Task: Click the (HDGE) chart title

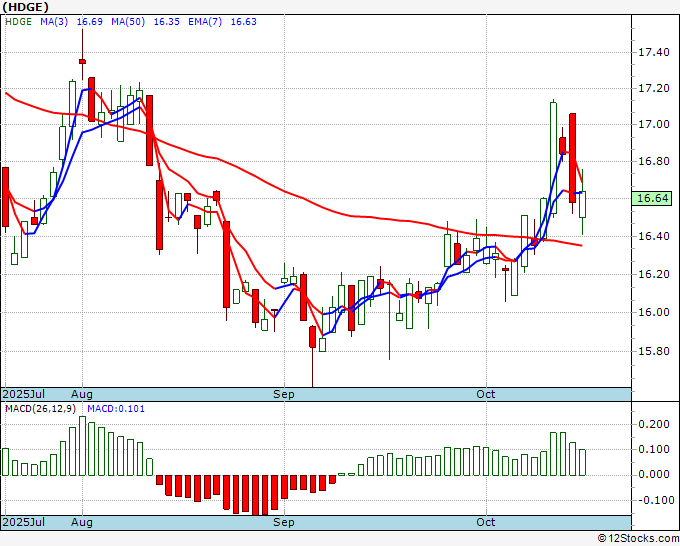Action: pyautogui.click(x=25, y=7)
